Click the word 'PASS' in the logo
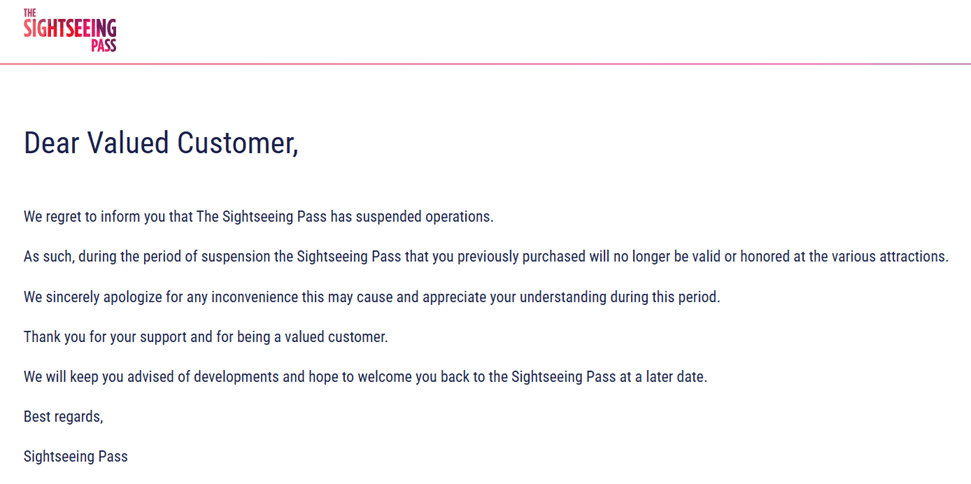This screenshot has width=971, height=484. pos(103,46)
